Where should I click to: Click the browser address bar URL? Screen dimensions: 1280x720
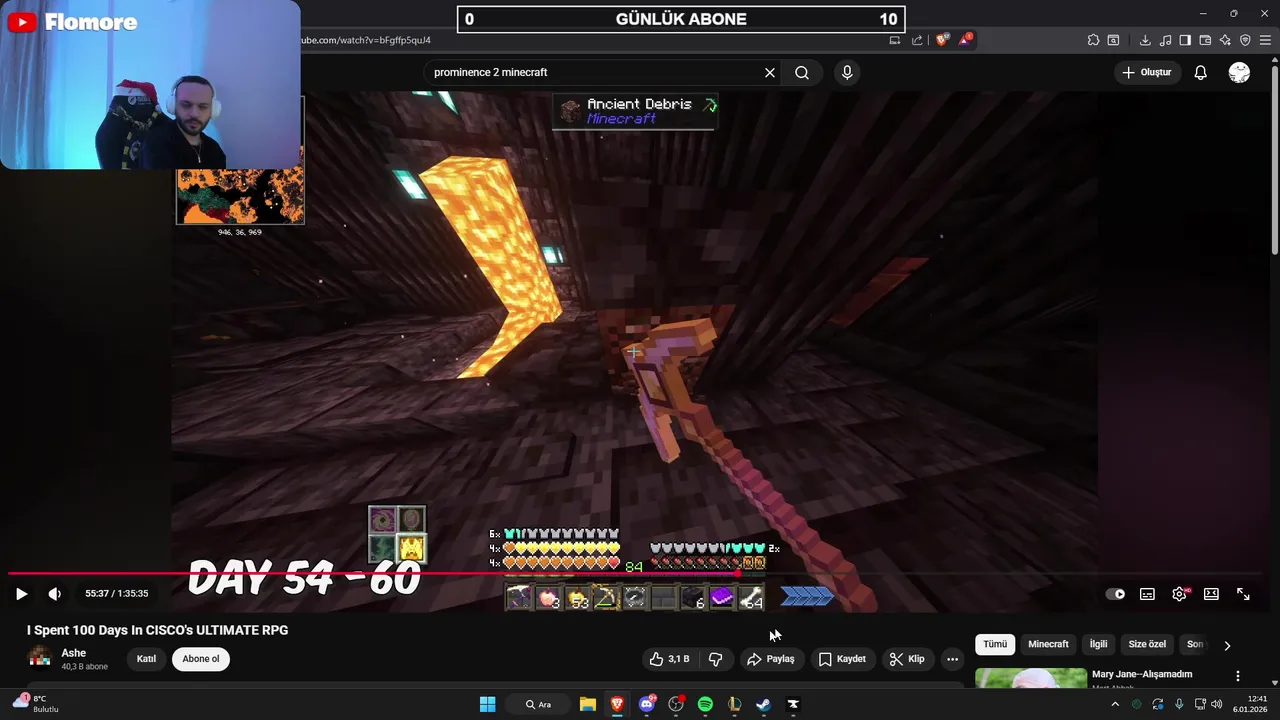[x=366, y=40]
